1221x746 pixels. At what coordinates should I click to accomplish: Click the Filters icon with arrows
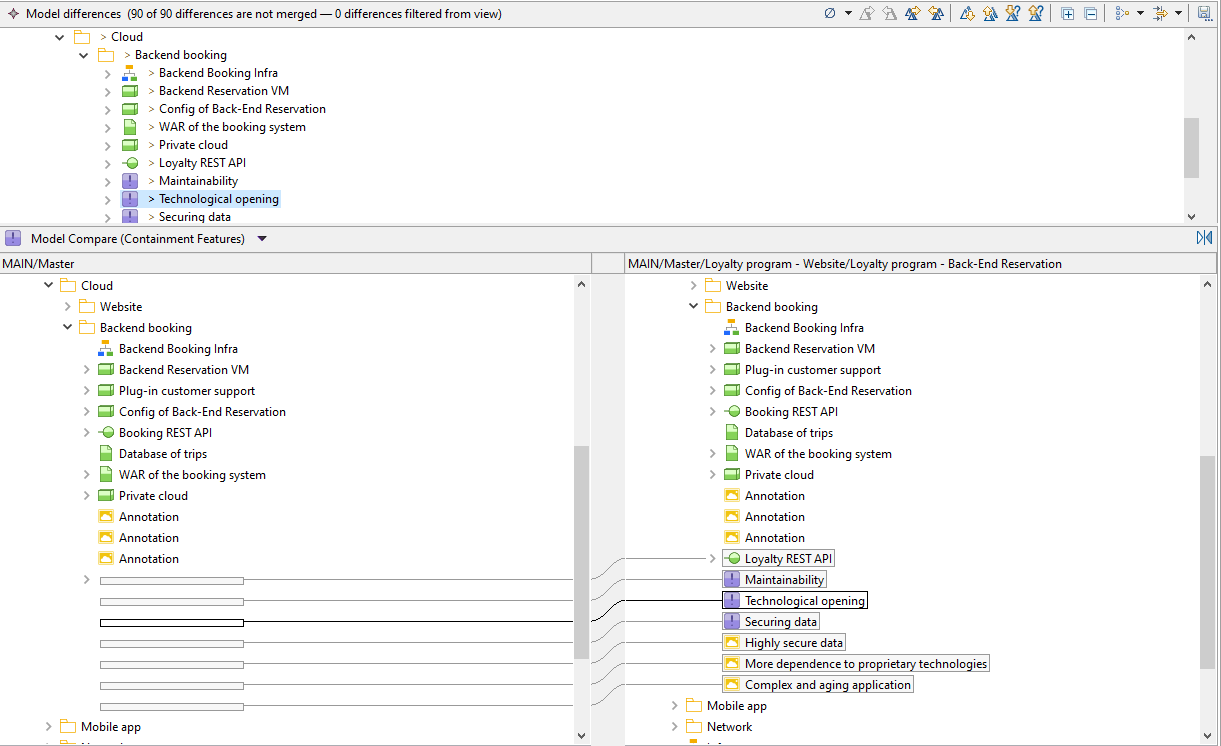(1160, 14)
